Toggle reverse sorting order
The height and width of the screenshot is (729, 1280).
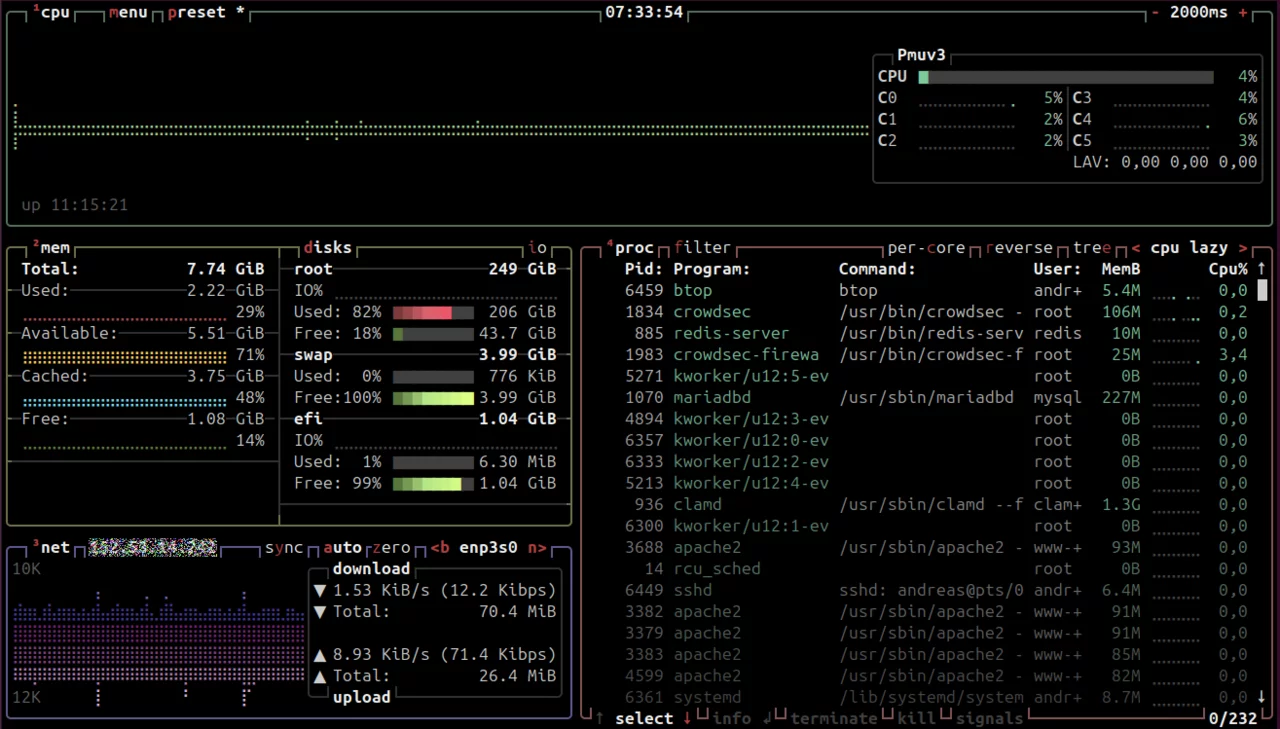(1020, 248)
